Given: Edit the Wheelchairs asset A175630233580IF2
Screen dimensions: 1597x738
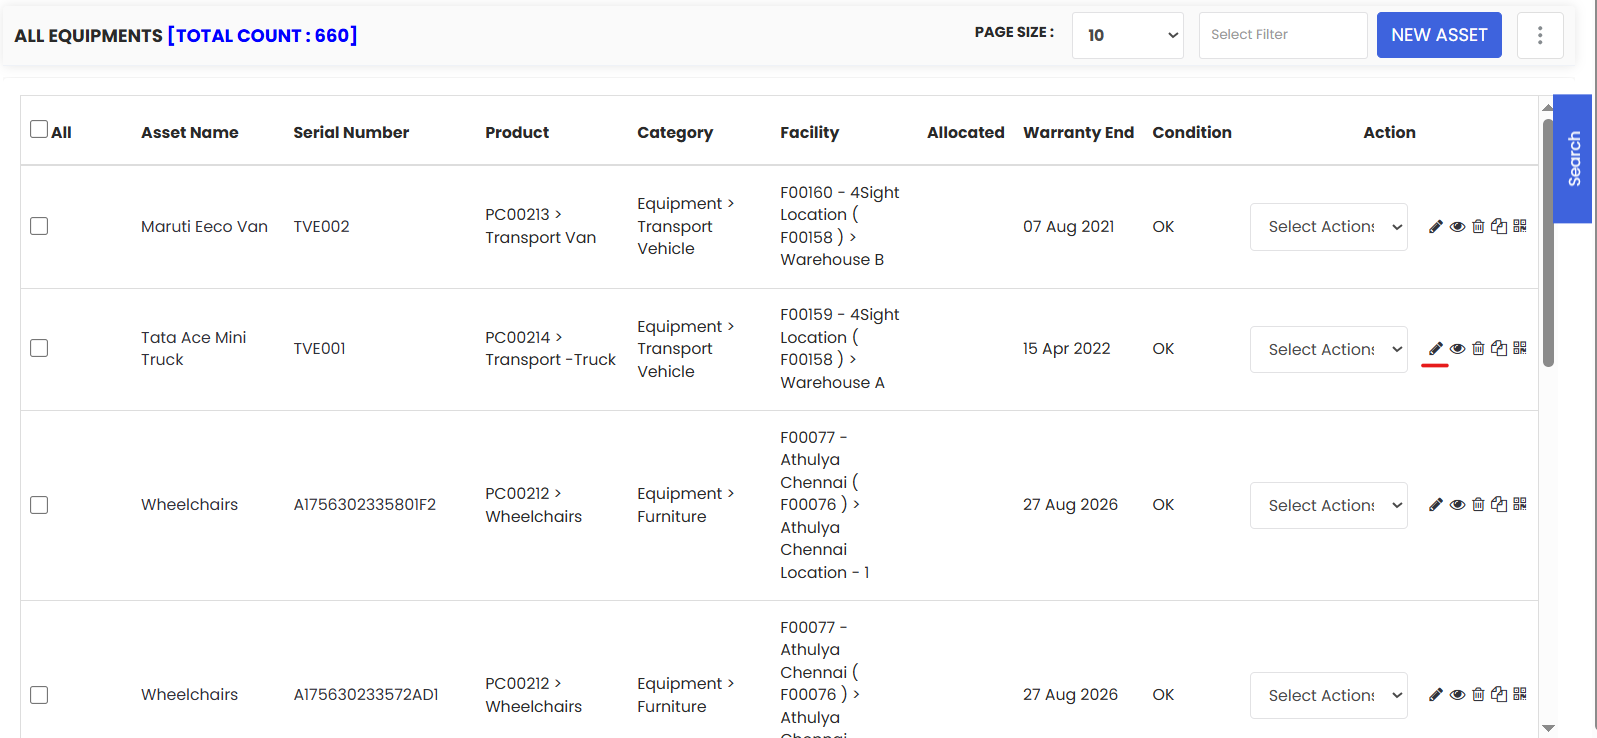Looking at the screenshot, I should click(1435, 505).
